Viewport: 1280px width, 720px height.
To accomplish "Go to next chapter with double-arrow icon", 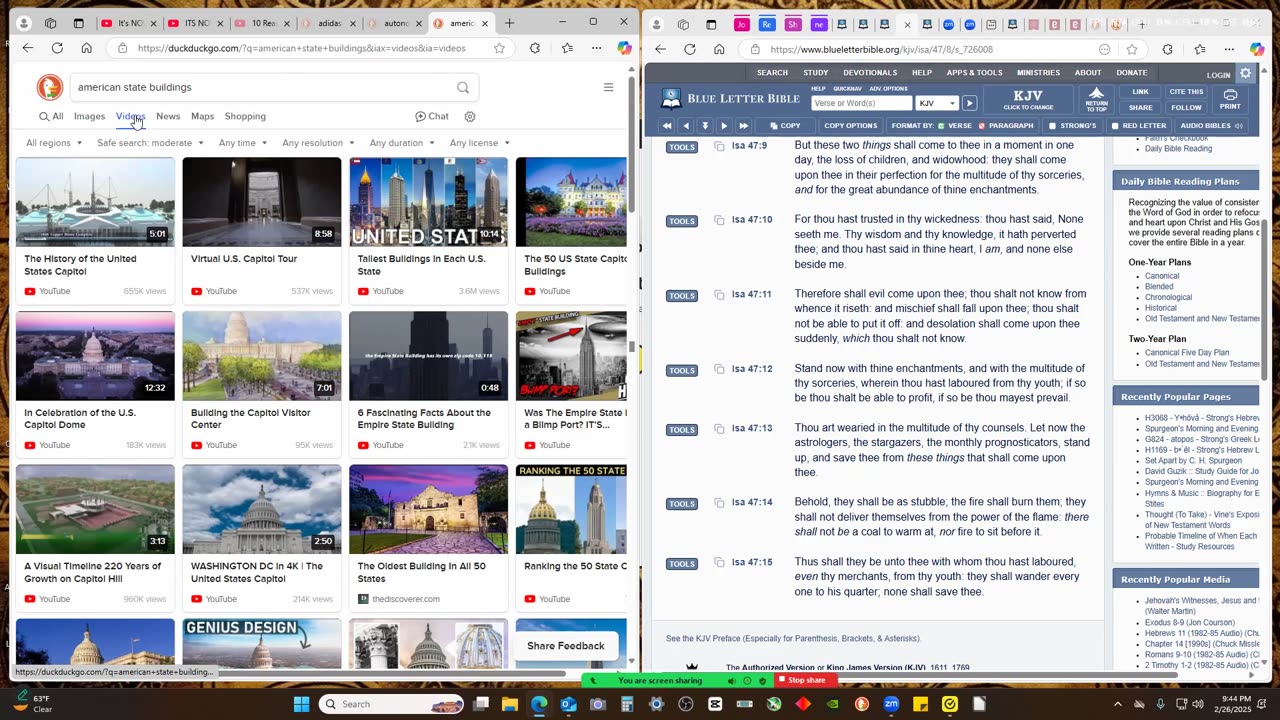I will tap(743, 126).
